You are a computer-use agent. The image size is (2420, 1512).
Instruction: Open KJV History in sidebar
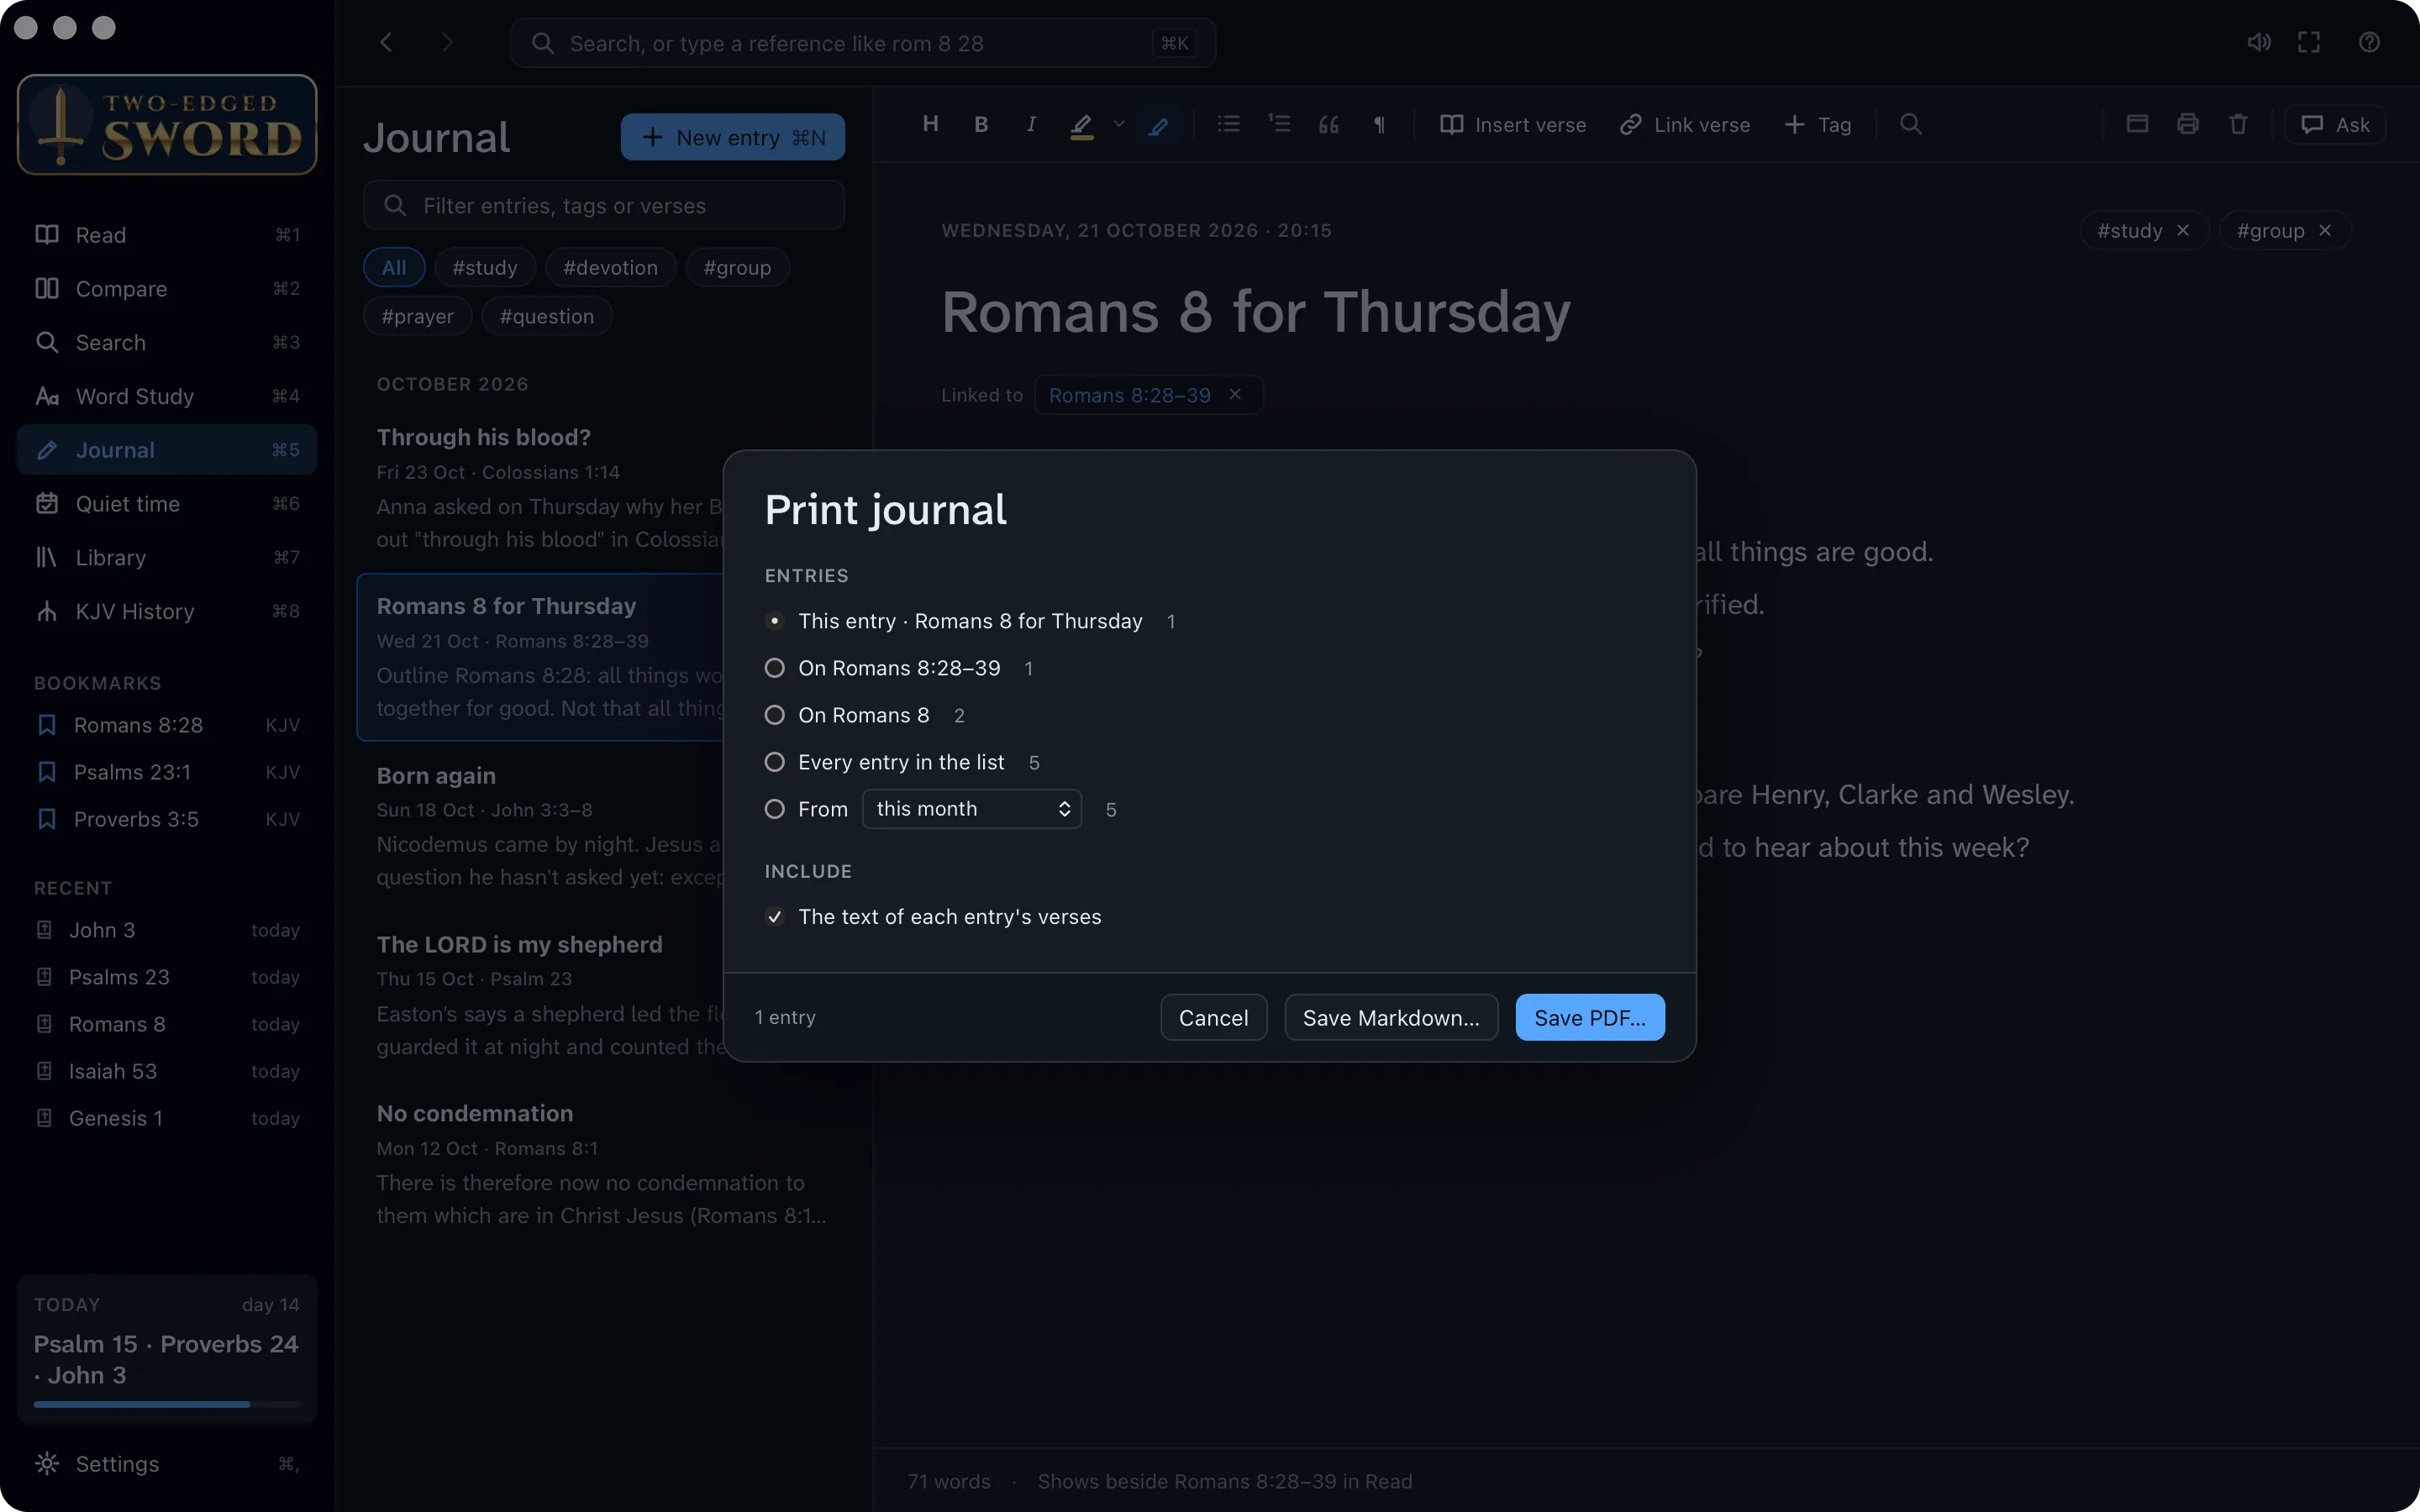tap(167, 611)
